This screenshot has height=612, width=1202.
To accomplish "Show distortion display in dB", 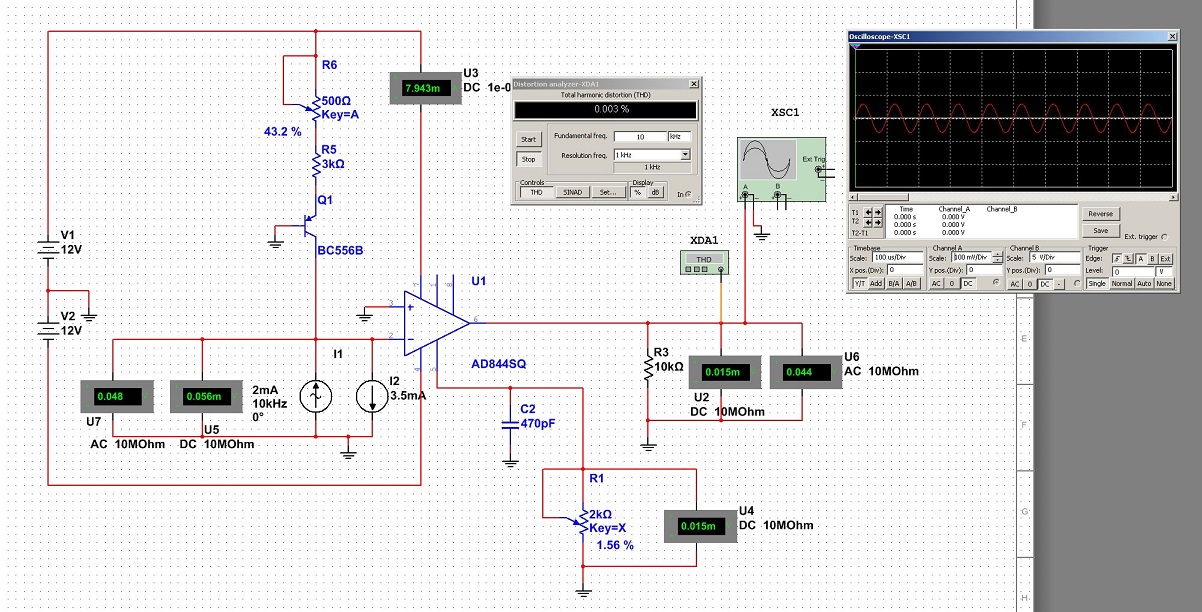I will [655, 192].
